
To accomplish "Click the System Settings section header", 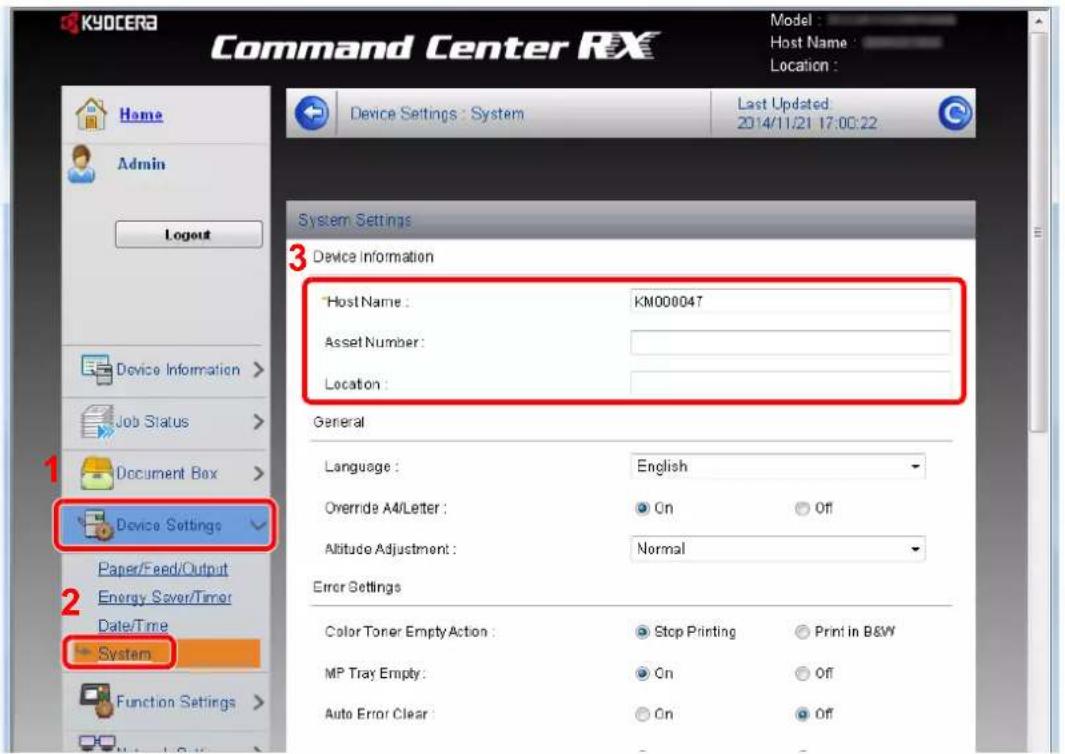I will coord(630,220).
